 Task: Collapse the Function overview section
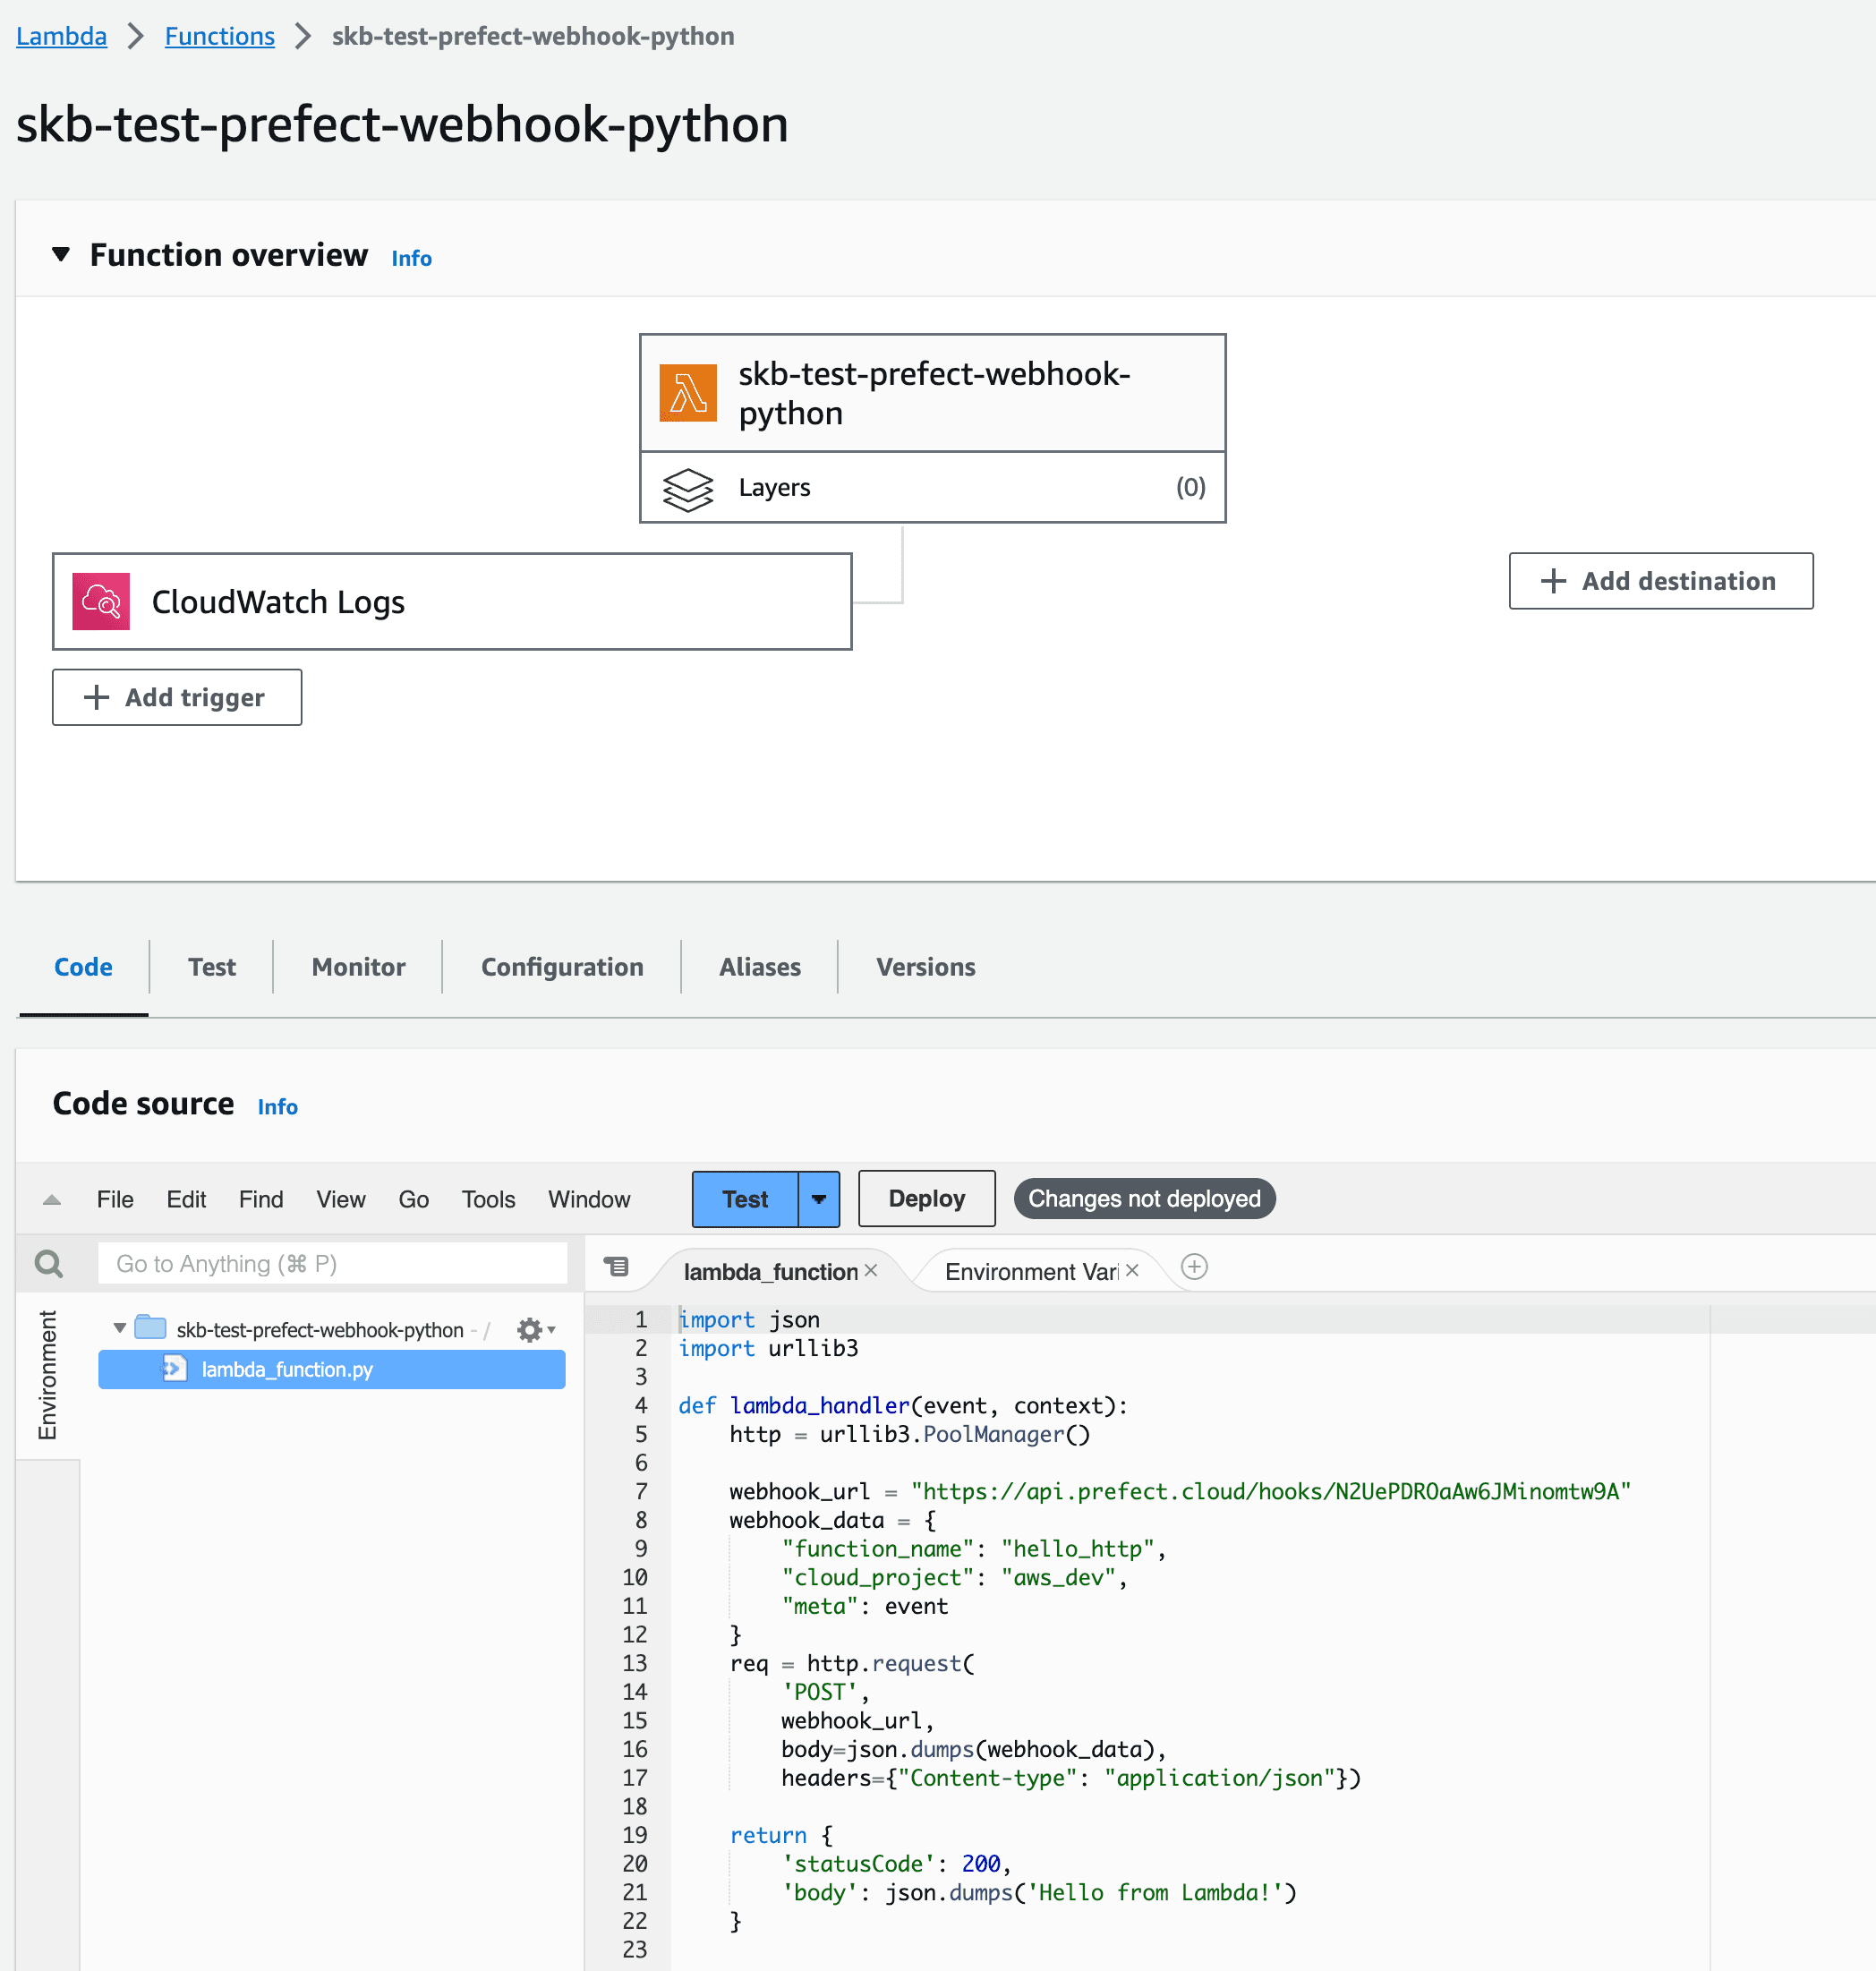coord(61,255)
